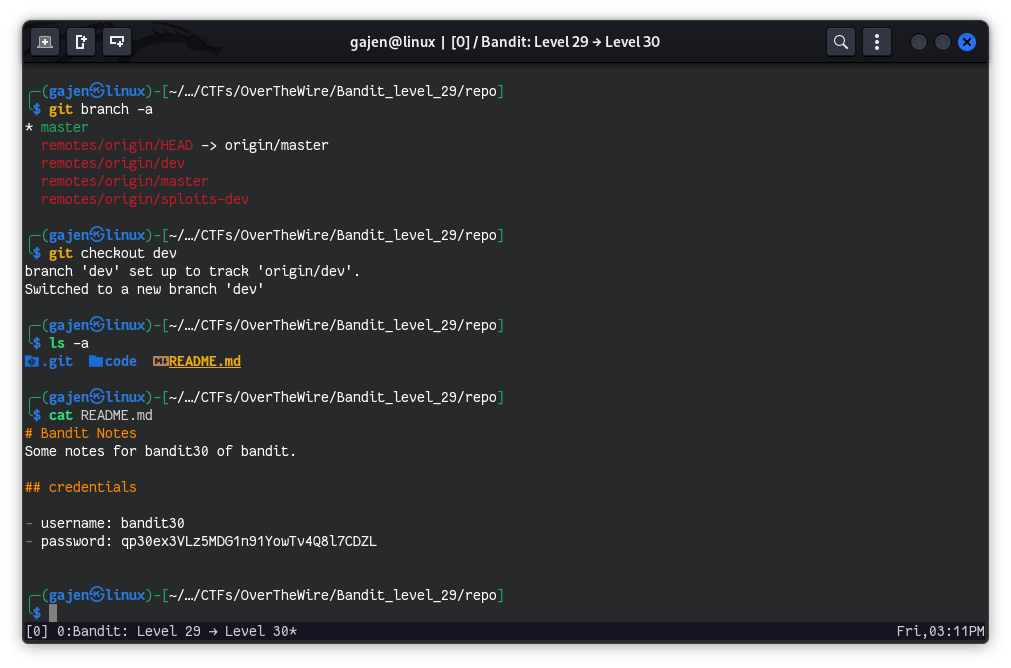Click the cursor block at the last prompt

[53, 612]
